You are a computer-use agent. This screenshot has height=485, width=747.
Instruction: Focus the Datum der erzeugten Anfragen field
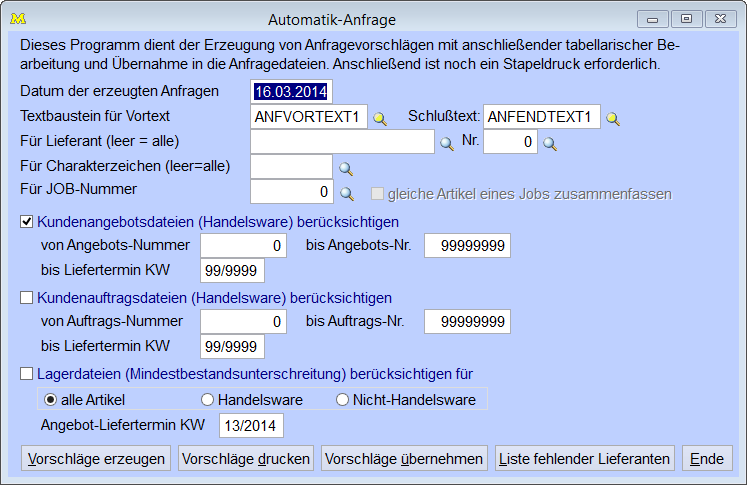click(x=291, y=91)
